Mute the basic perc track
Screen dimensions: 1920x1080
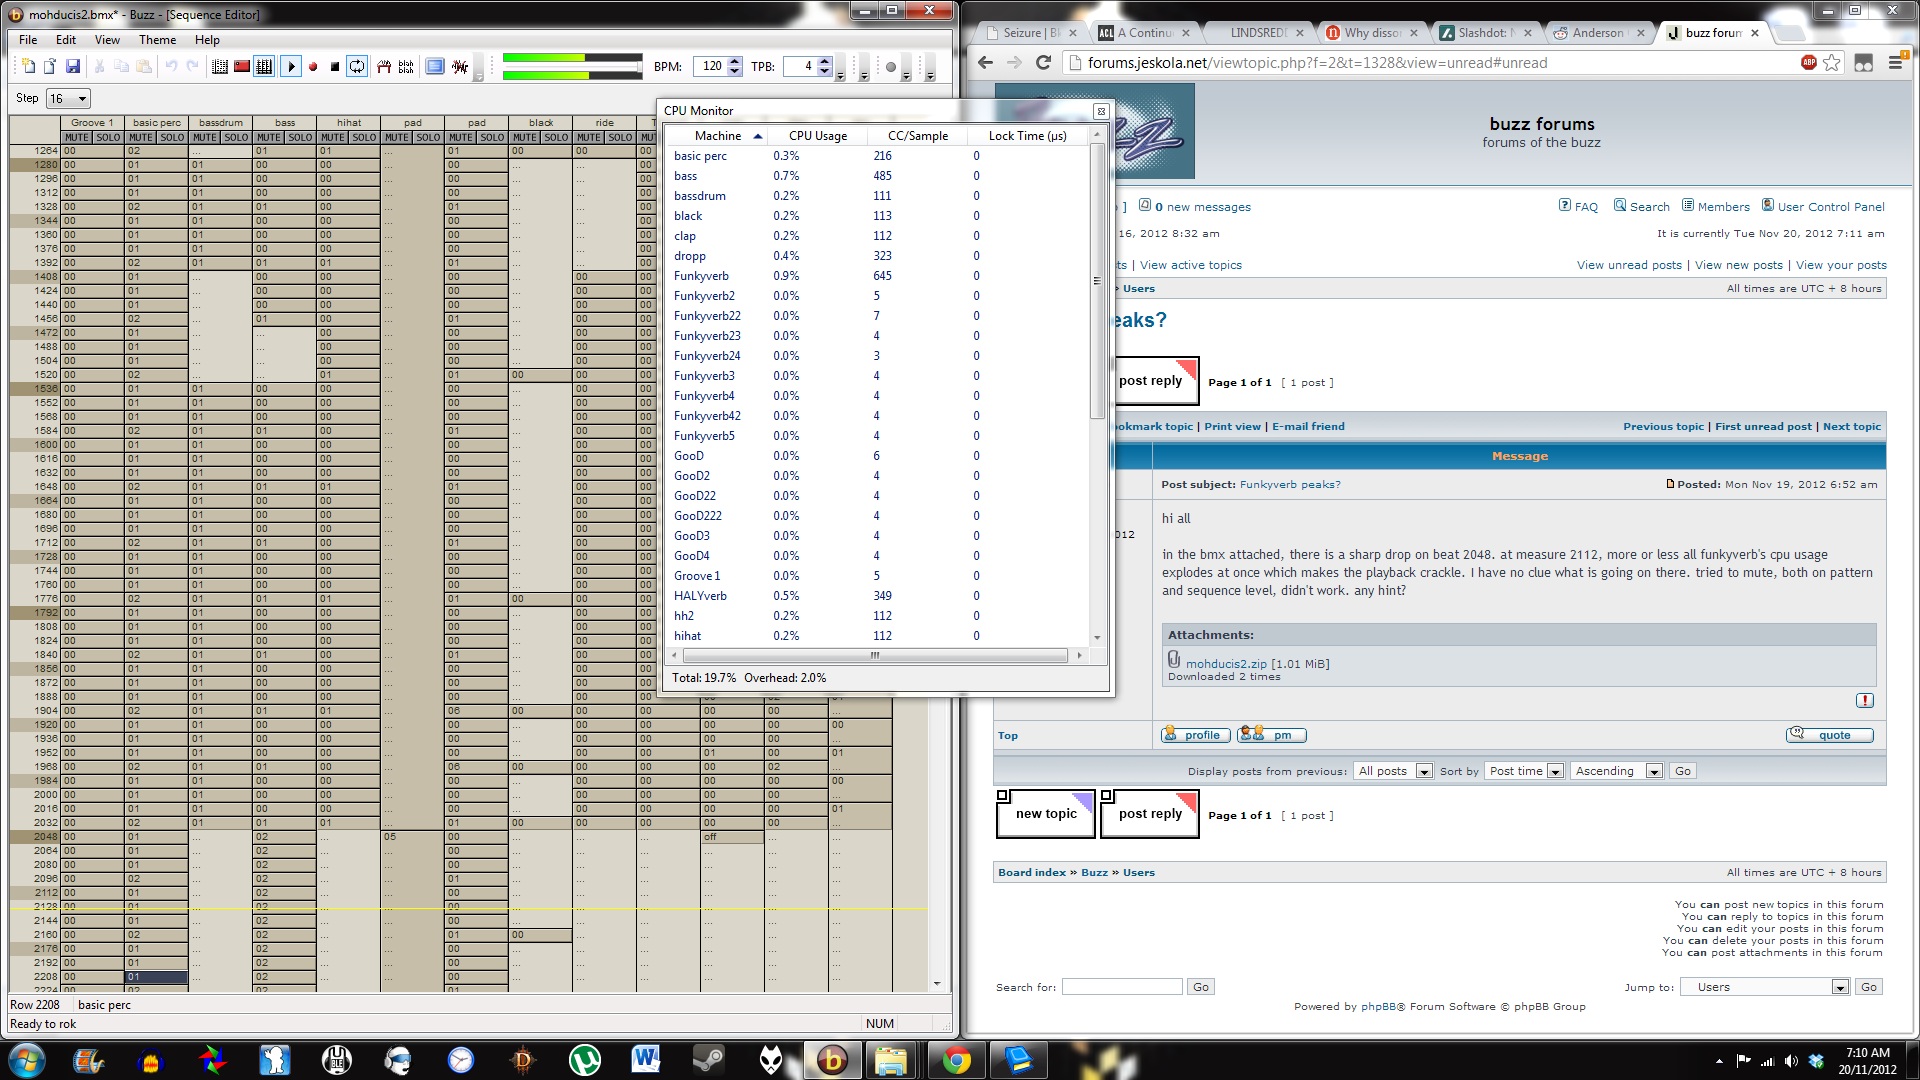pyautogui.click(x=140, y=137)
